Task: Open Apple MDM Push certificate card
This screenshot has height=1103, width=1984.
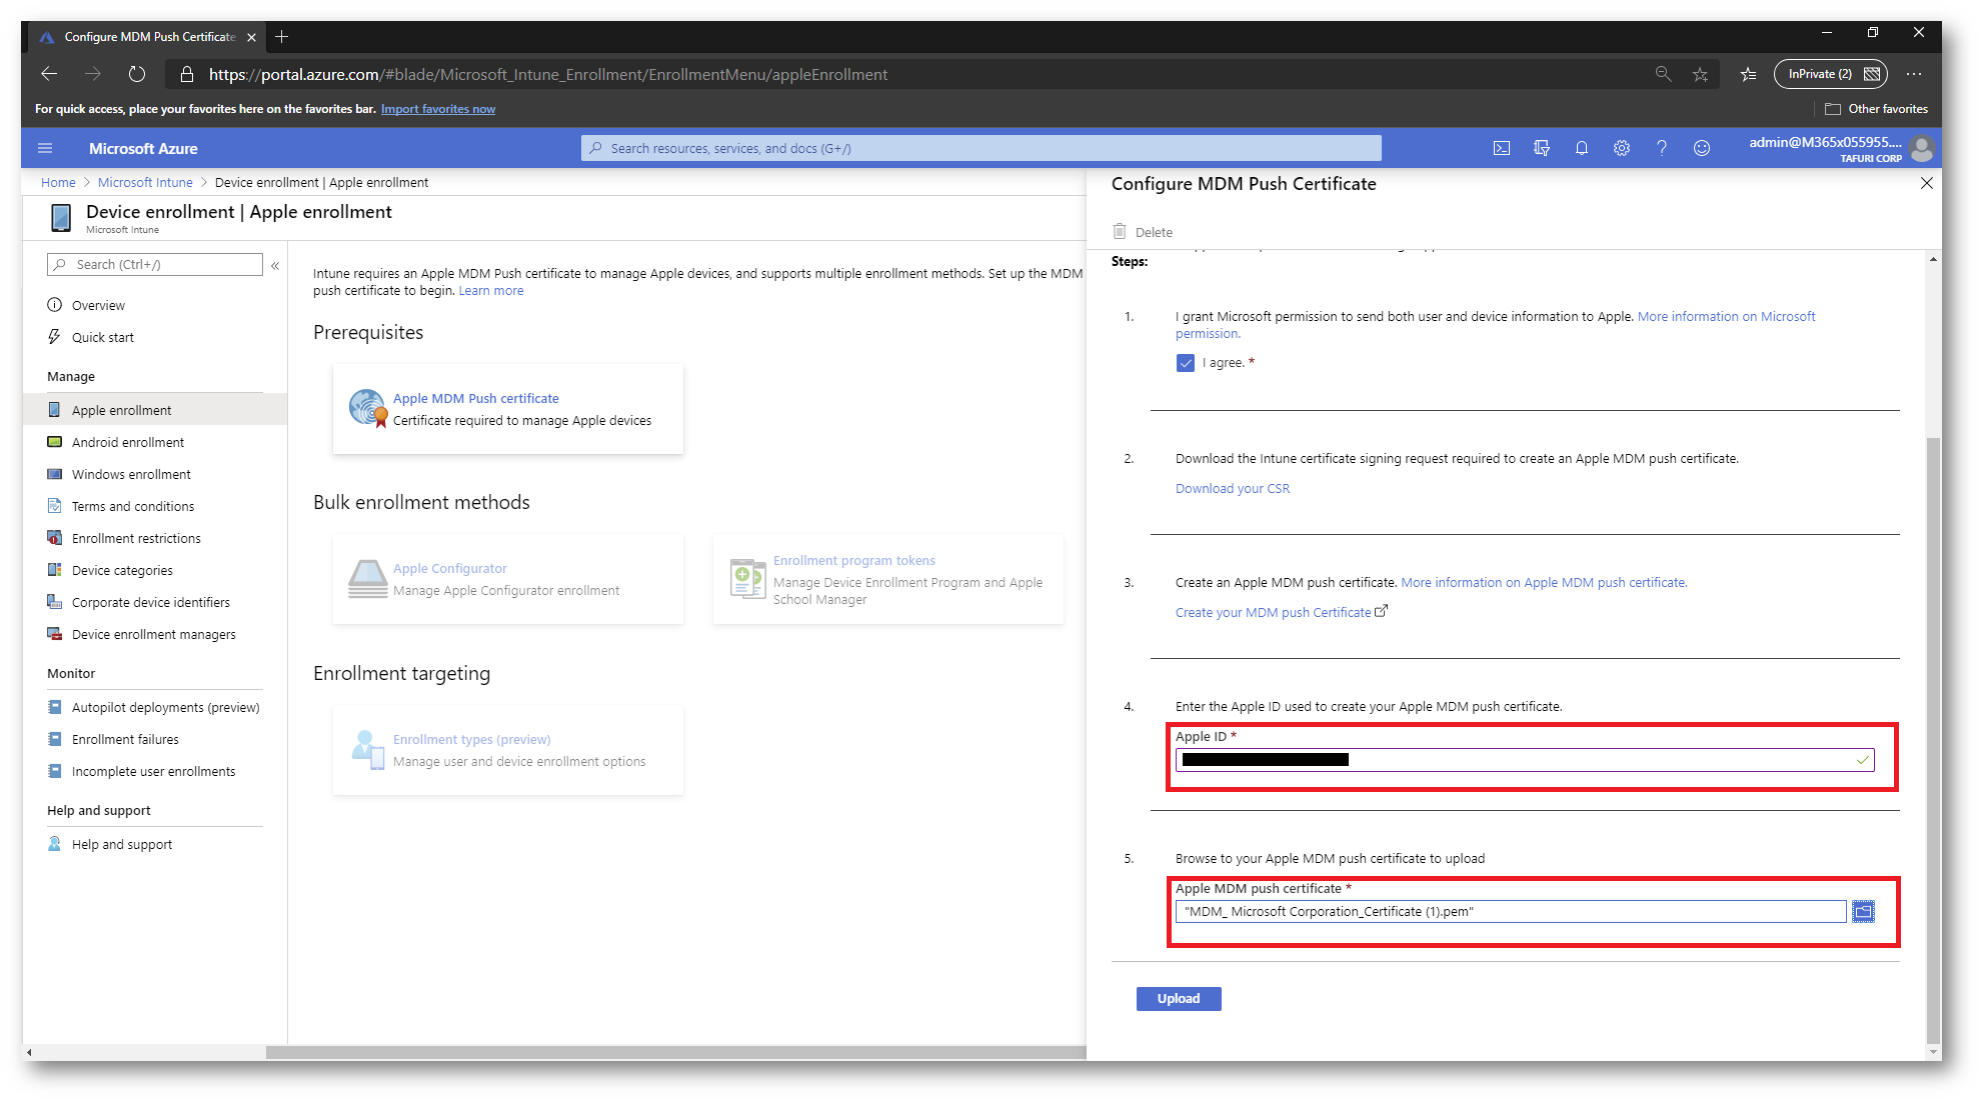Action: coord(508,409)
